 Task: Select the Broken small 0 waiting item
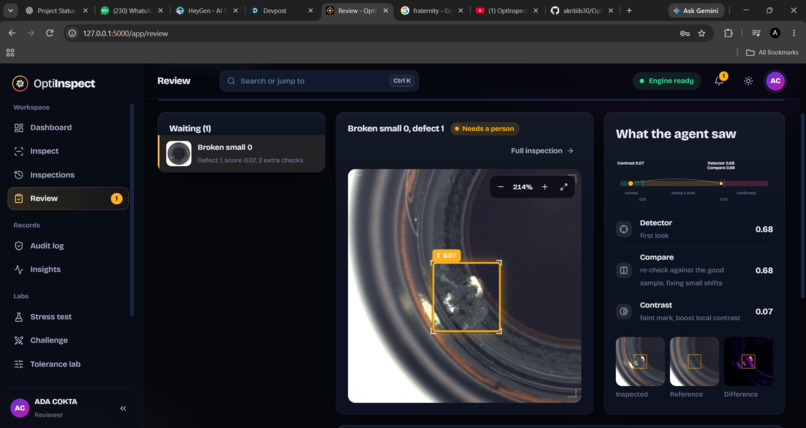click(x=242, y=154)
